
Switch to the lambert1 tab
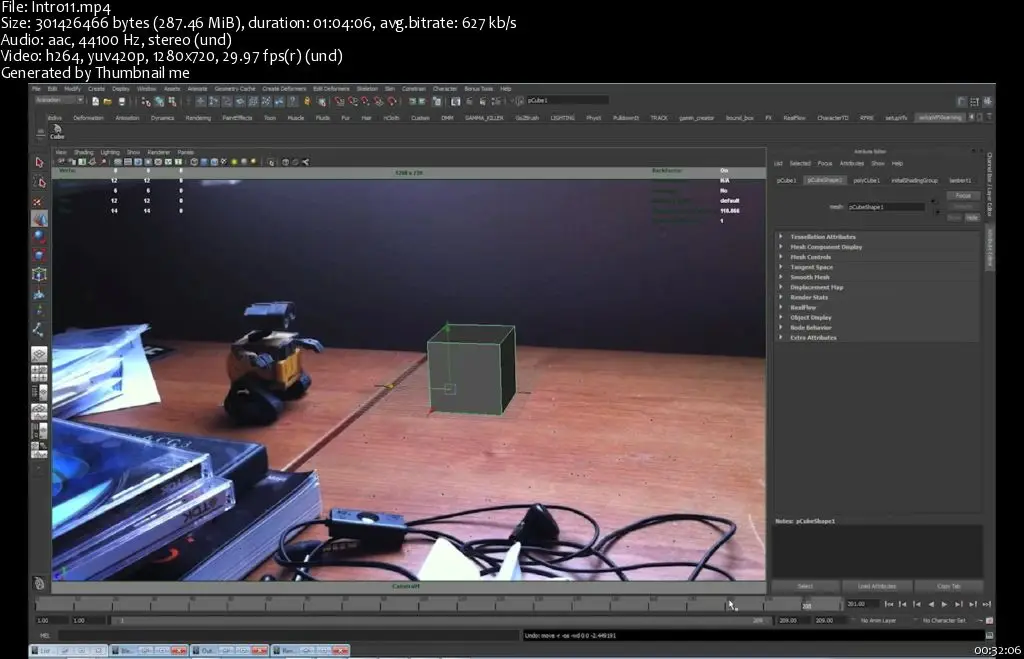(x=960, y=180)
